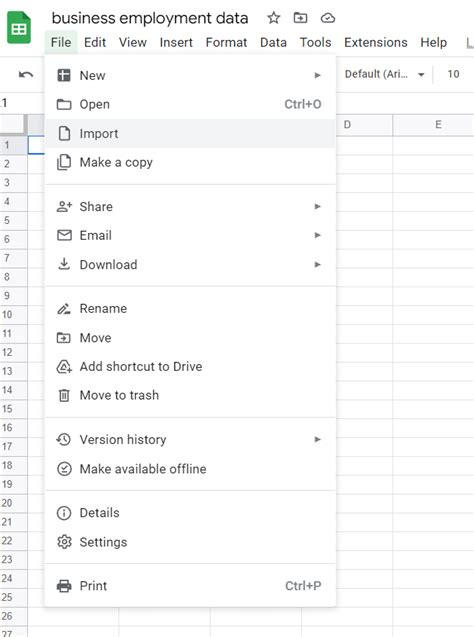Click the undo arrow in the toolbar

pos(26,74)
